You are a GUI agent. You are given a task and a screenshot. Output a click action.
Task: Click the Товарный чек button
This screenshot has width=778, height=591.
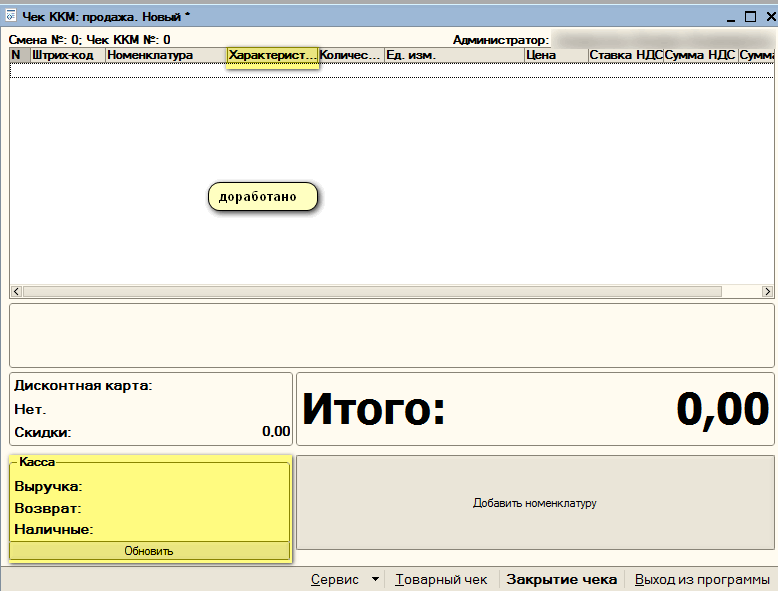pyautogui.click(x=441, y=580)
